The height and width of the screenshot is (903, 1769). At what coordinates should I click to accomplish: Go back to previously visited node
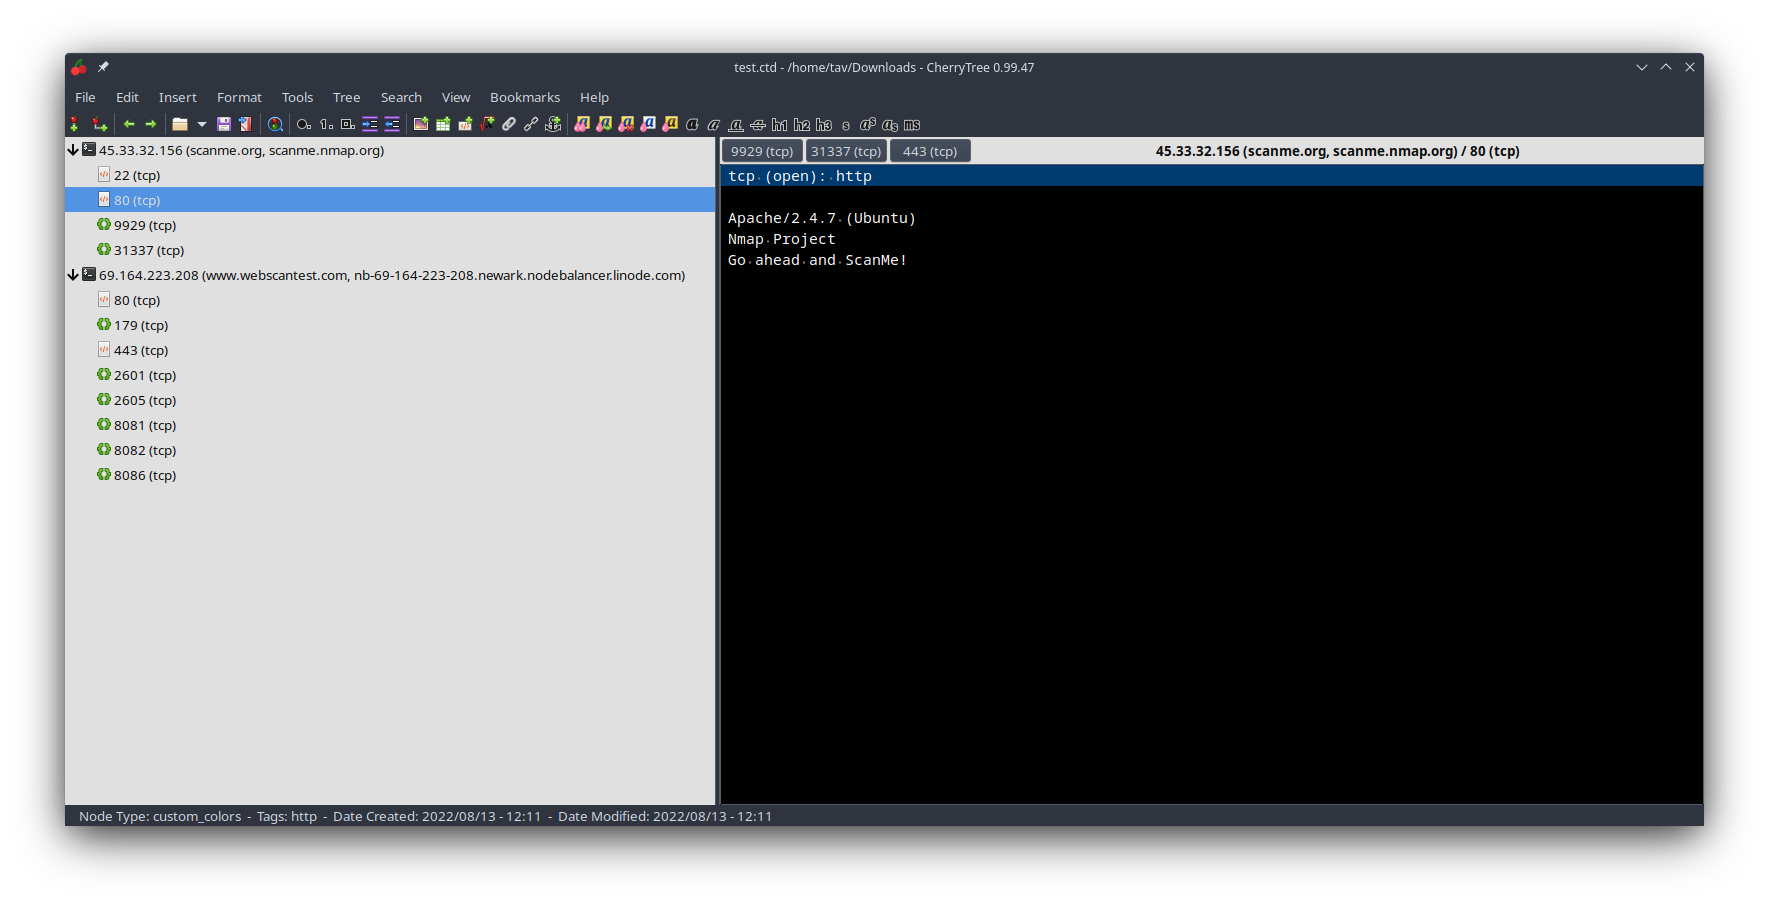129,124
